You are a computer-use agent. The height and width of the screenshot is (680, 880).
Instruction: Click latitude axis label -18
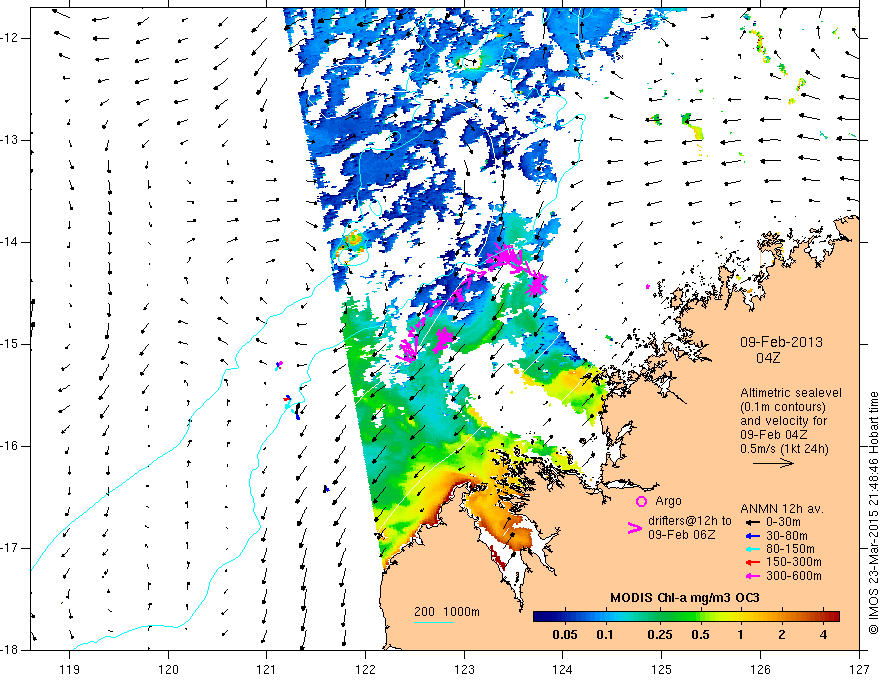point(10,650)
